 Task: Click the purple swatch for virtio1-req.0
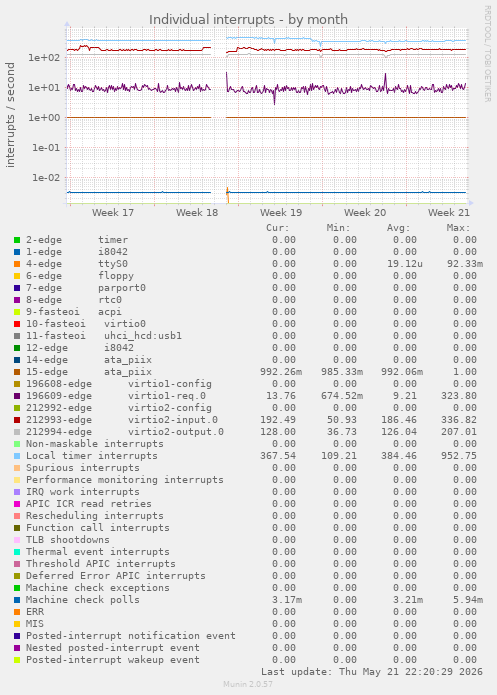17,396
